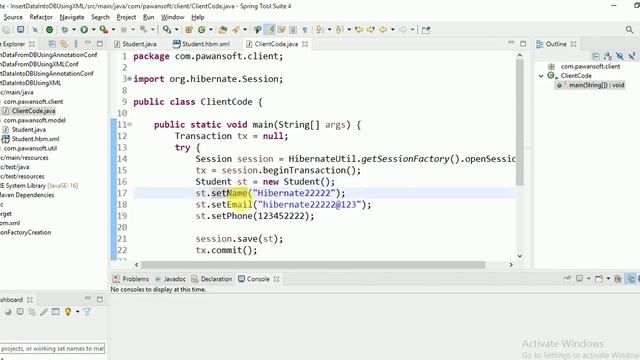640x360 pixels.
Task: Switch to the Problems tab
Action: tap(131, 279)
